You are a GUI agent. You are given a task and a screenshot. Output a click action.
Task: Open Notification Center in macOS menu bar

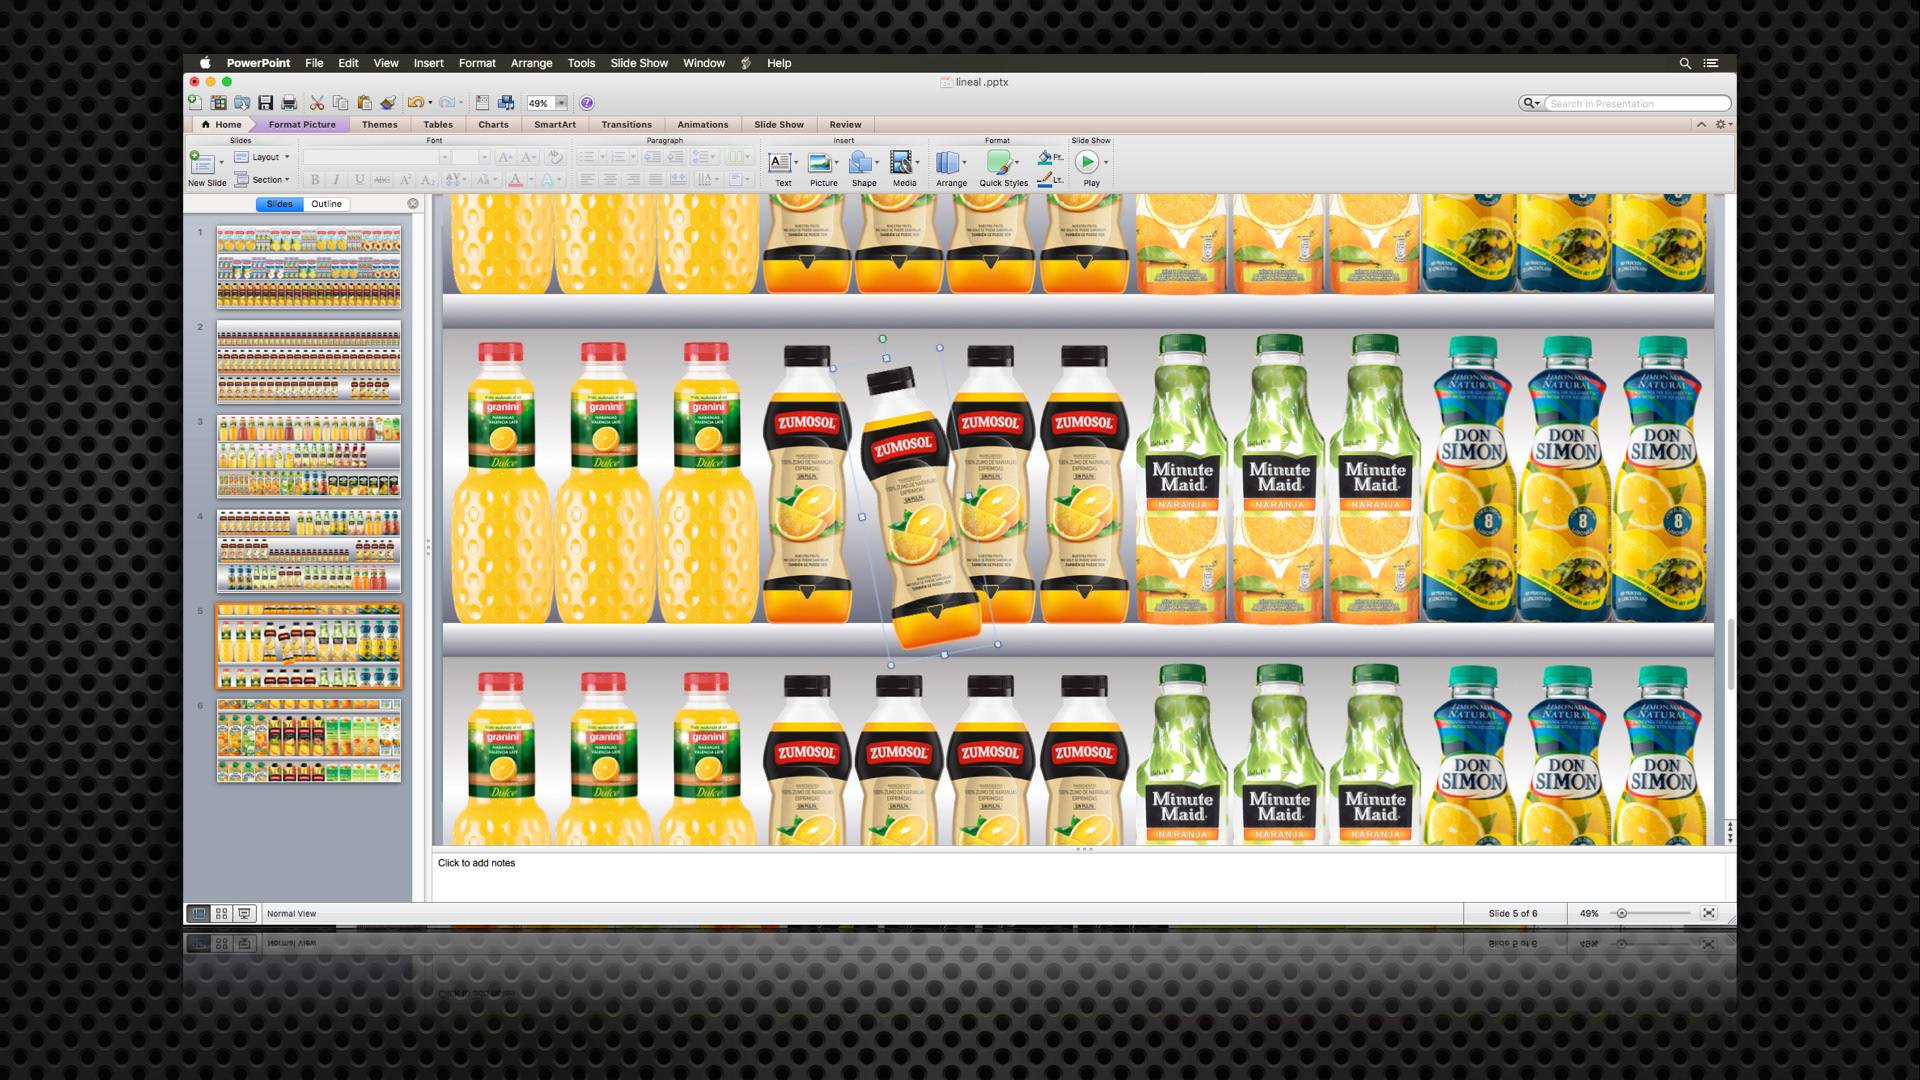1711,63
